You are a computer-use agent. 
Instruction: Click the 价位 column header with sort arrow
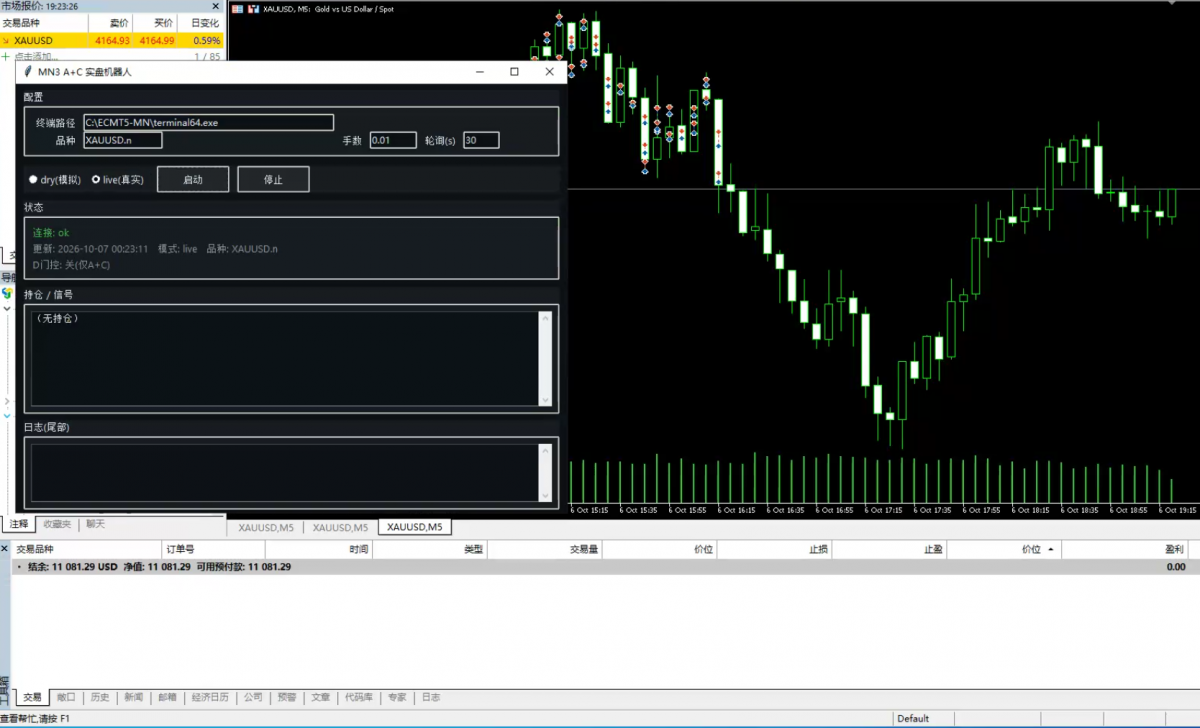pyautogui.click(x=1004, y=549)
